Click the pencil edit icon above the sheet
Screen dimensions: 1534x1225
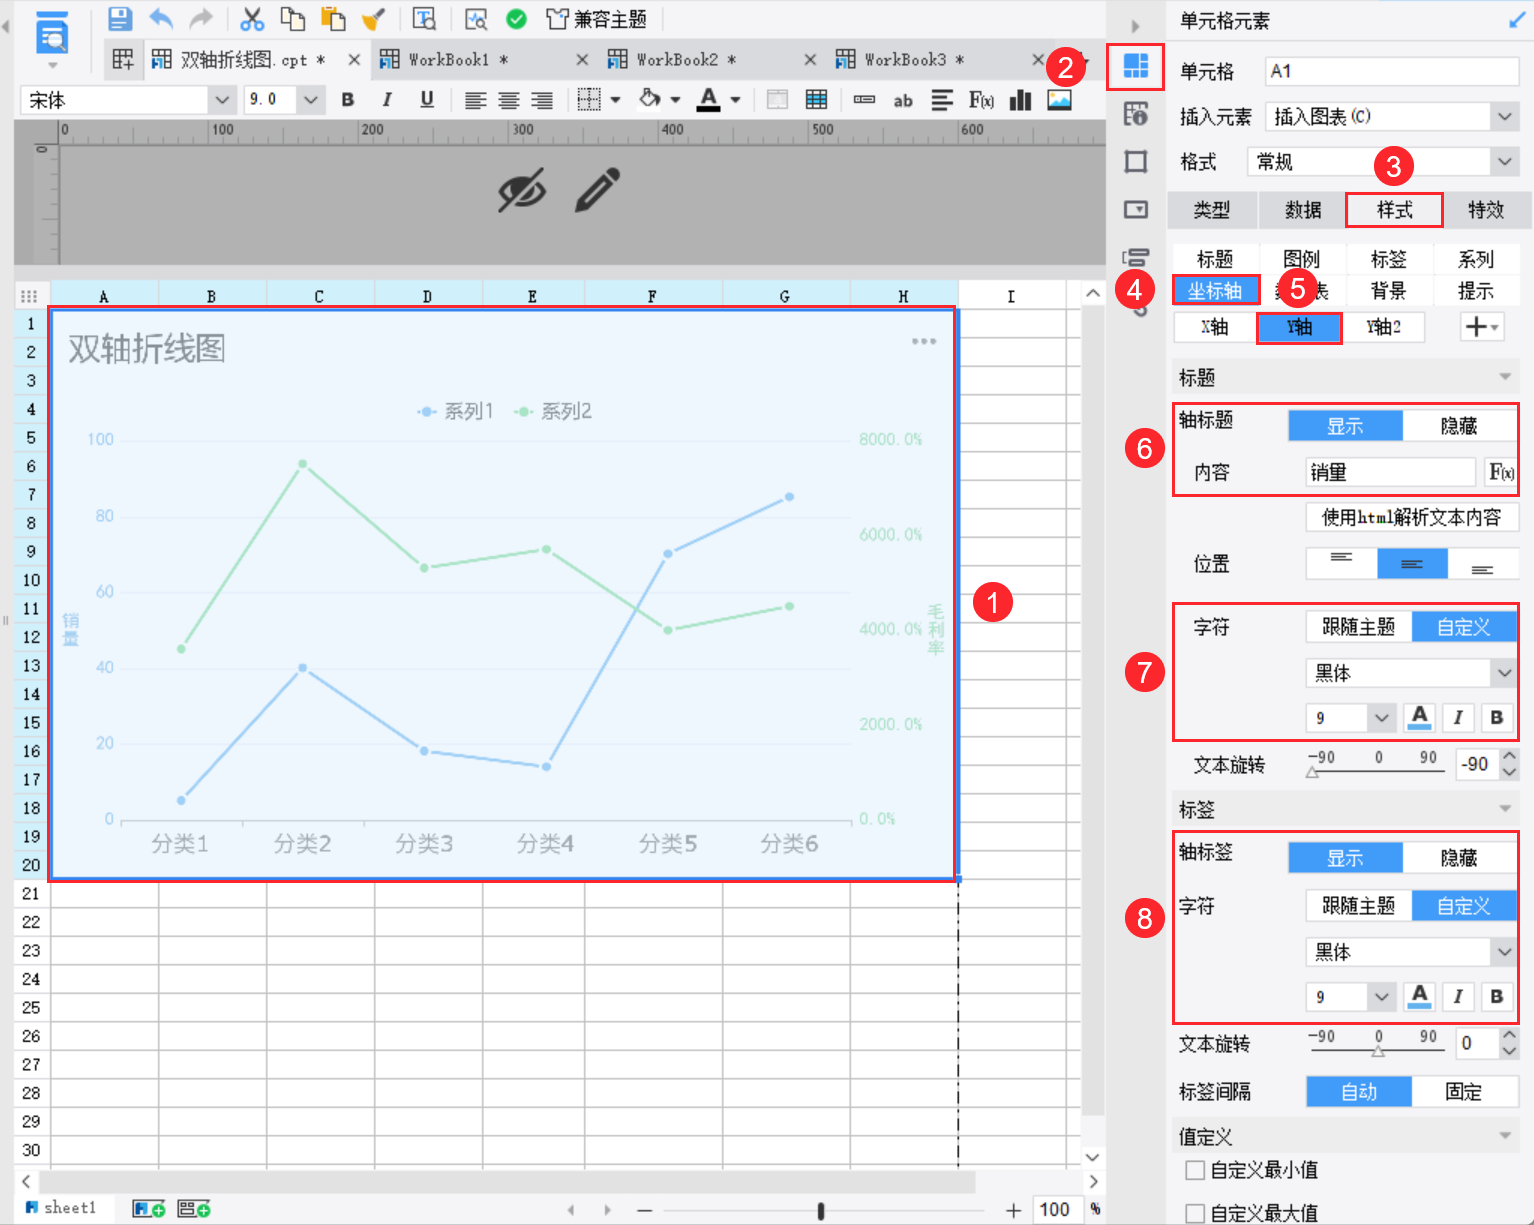pyautogui.click(x=597, y=190)
